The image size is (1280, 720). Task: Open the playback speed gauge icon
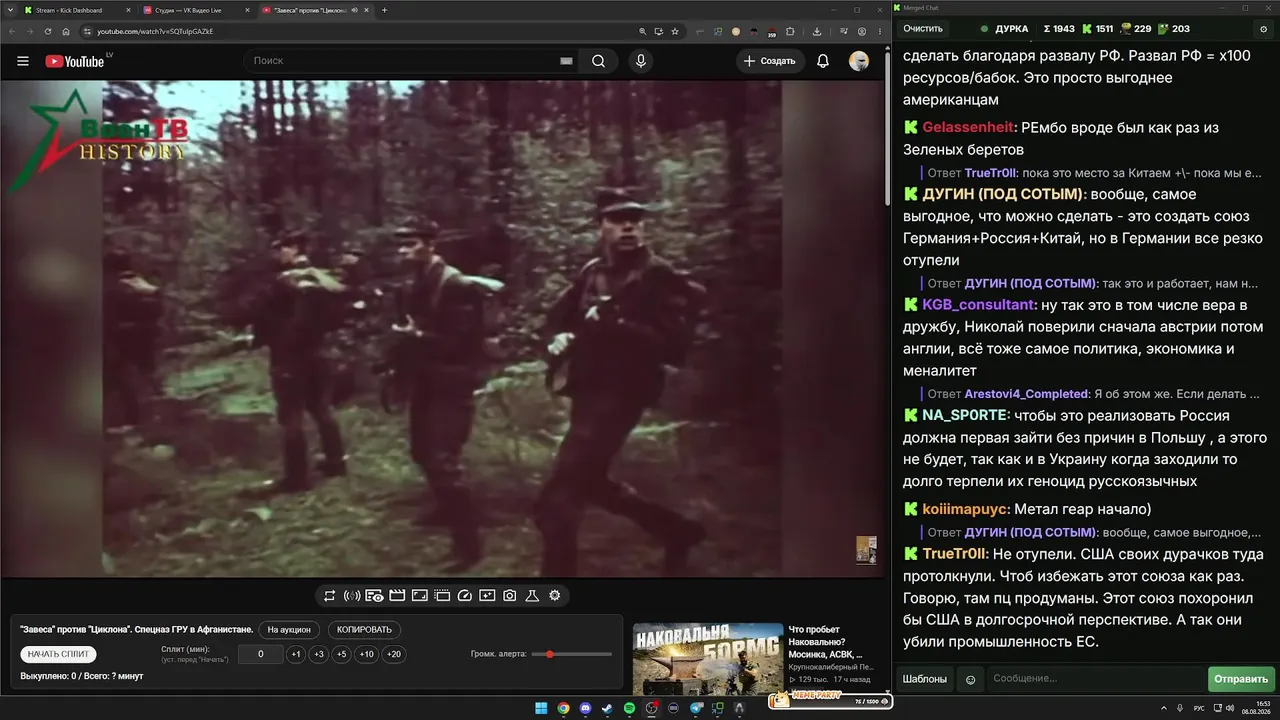click(464, 596)
